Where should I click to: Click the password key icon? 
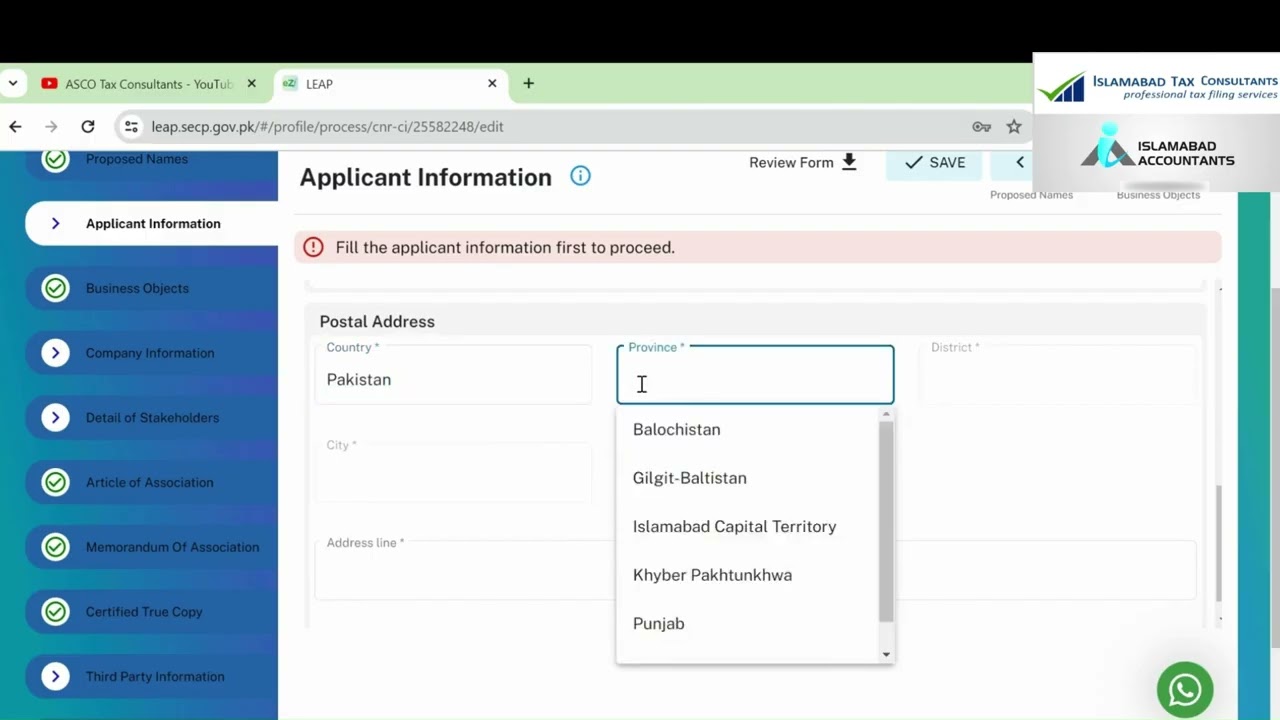[981, 126]
